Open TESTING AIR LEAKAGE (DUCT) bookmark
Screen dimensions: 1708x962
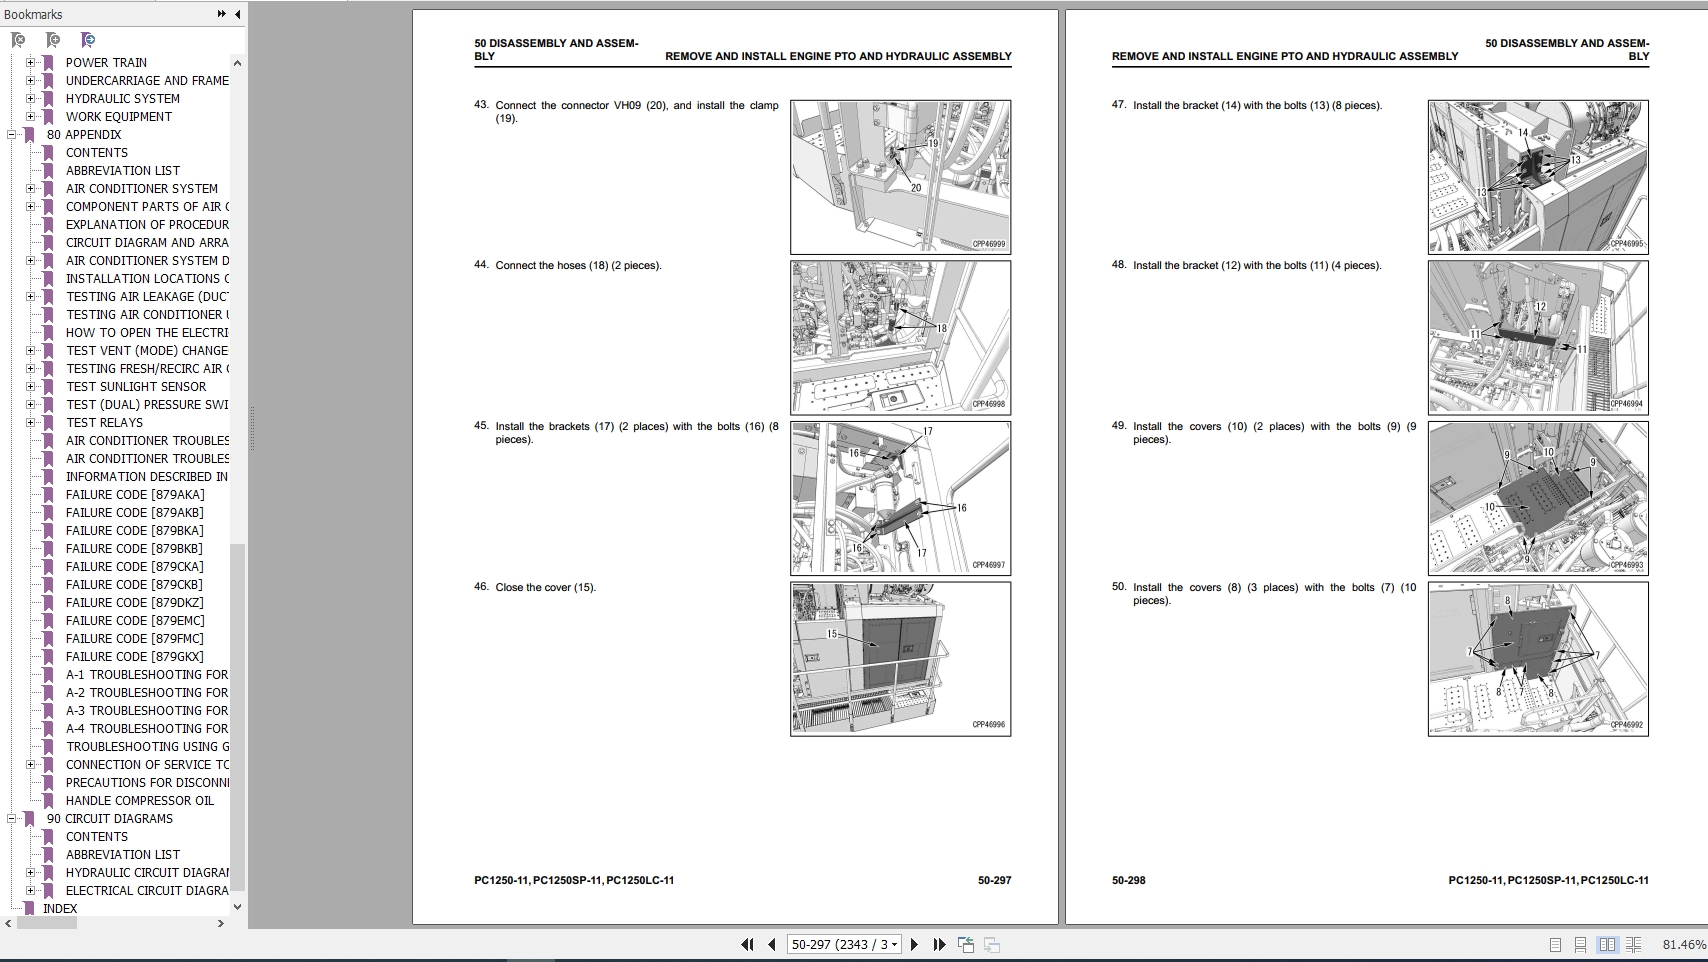coord(147,296)
